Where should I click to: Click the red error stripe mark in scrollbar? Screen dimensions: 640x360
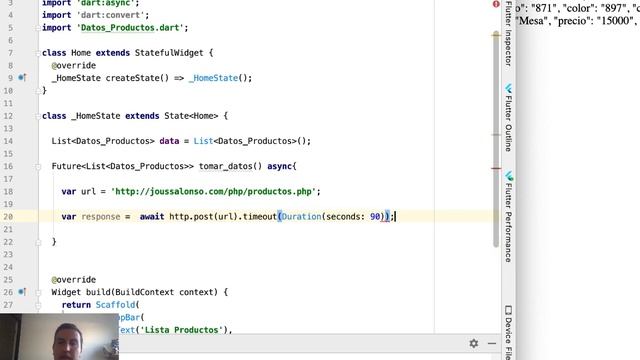pos(496,168)
